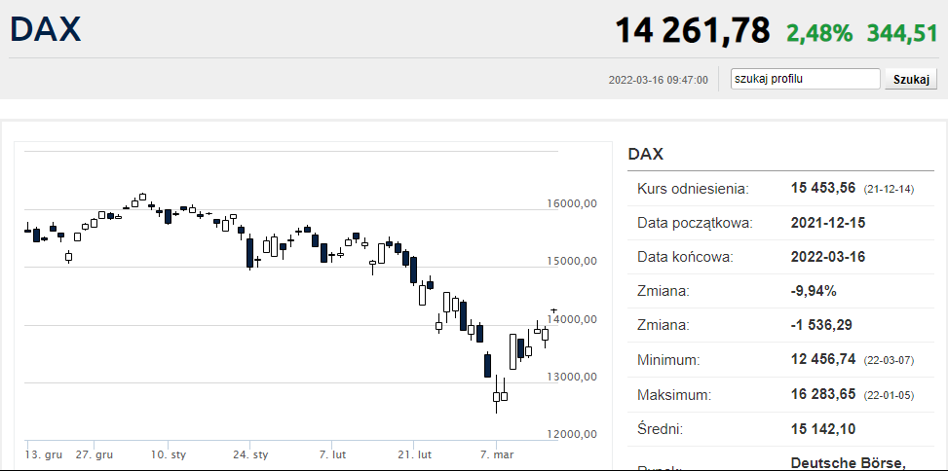Click the DAX heading above the statistics table
Image resolution: width=948 pixels, height=471 pixels.
tap(646, 154)
